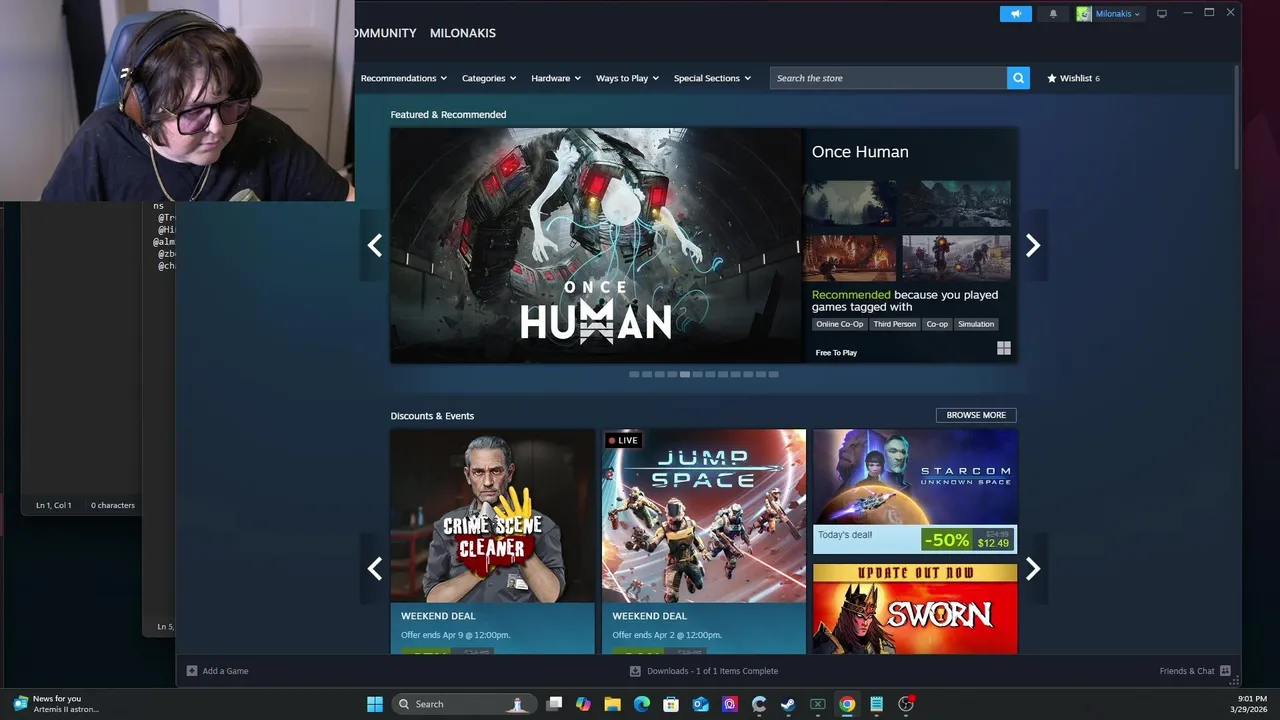Click the BROWSE MORE button
The image size is (1280, 720).
click(976, 415)
